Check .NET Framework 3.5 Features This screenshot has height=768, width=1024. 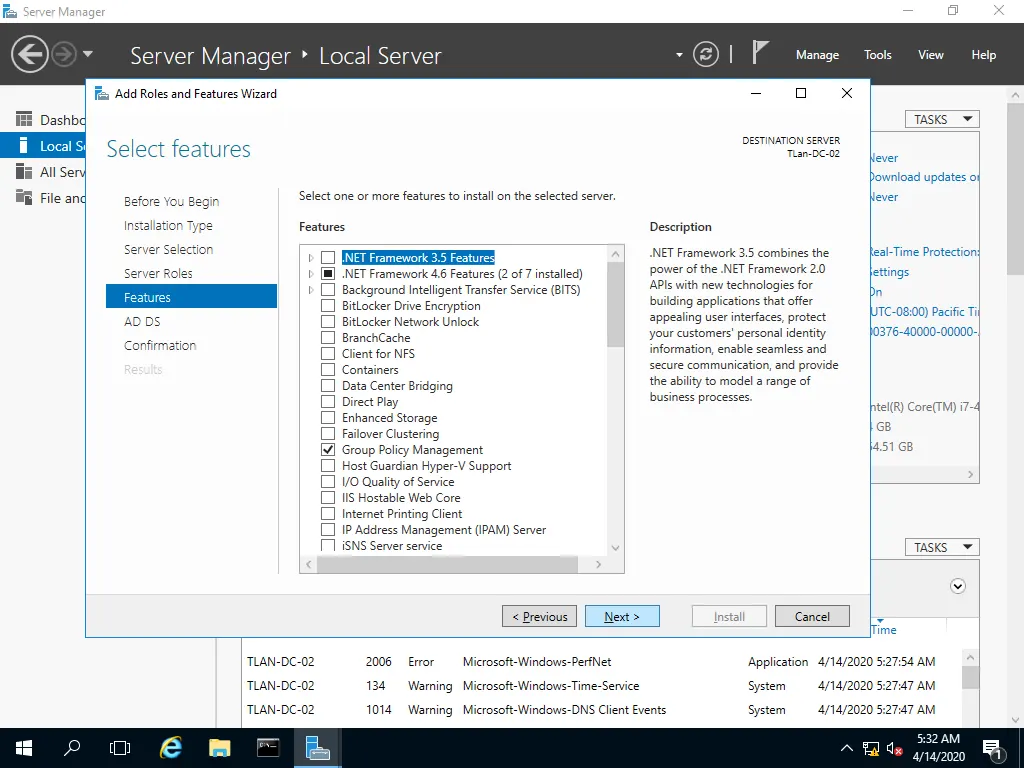328,258
